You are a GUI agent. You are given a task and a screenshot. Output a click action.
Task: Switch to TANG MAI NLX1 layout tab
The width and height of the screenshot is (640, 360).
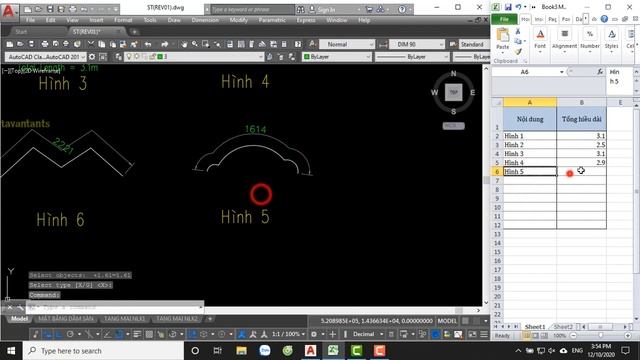pyautogui.click(x=124, y=319)
